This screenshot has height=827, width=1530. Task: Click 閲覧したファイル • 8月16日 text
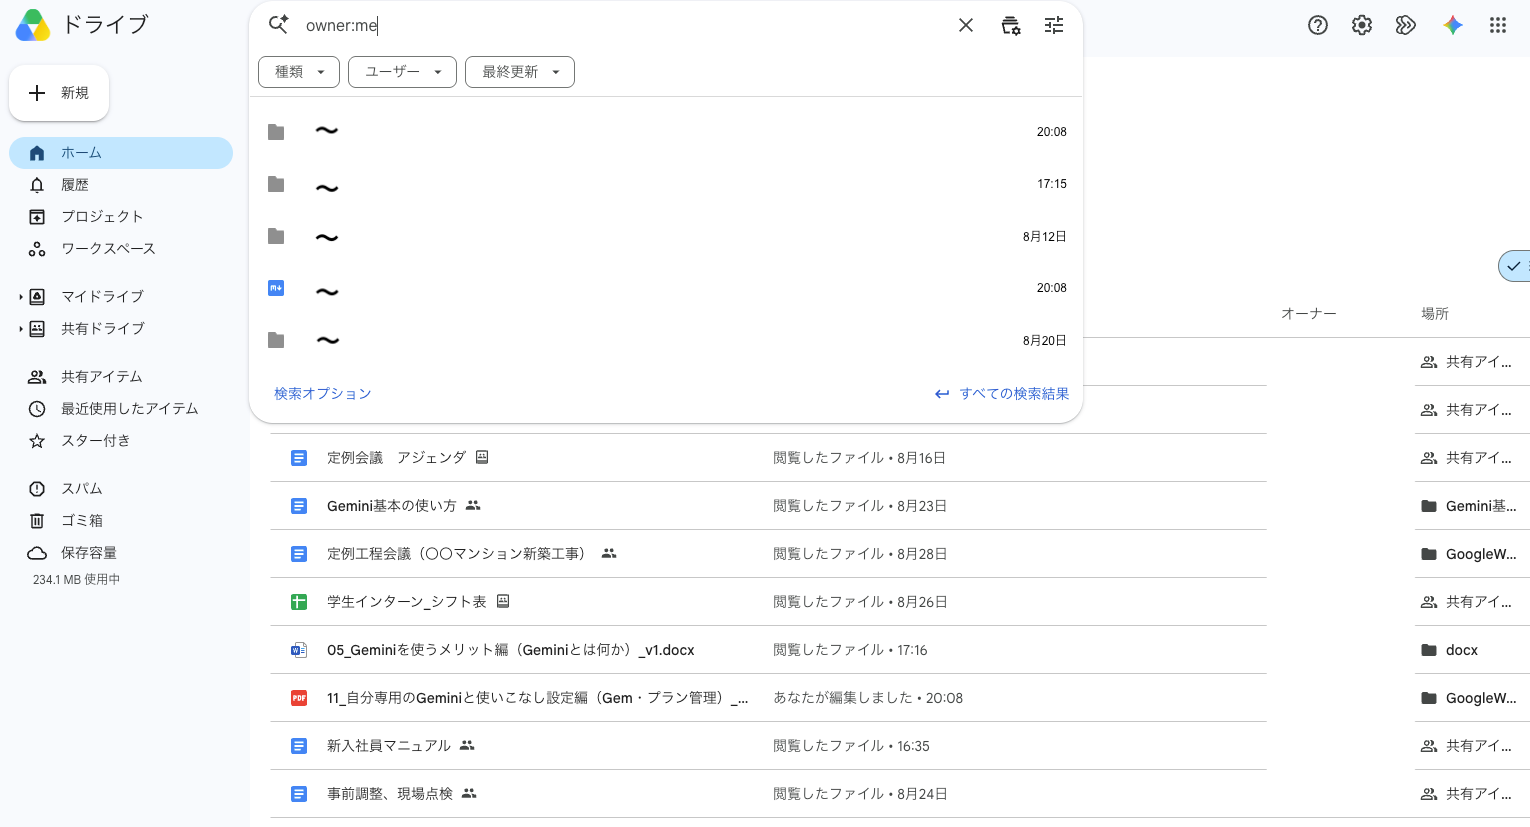(859, 458)
